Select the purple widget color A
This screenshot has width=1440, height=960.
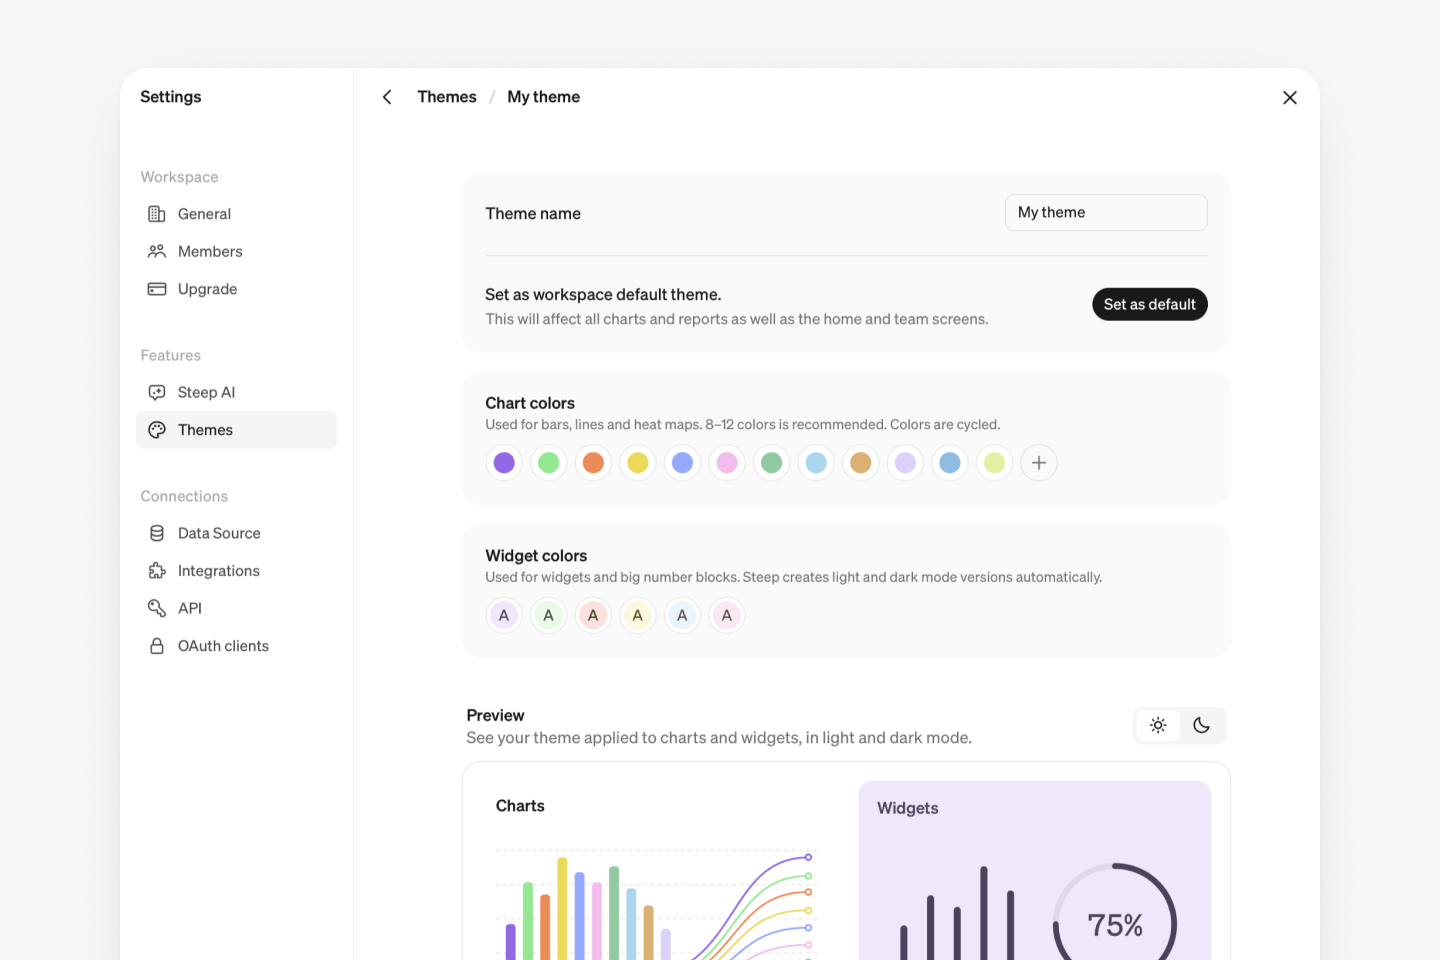(x=504, y=616)
